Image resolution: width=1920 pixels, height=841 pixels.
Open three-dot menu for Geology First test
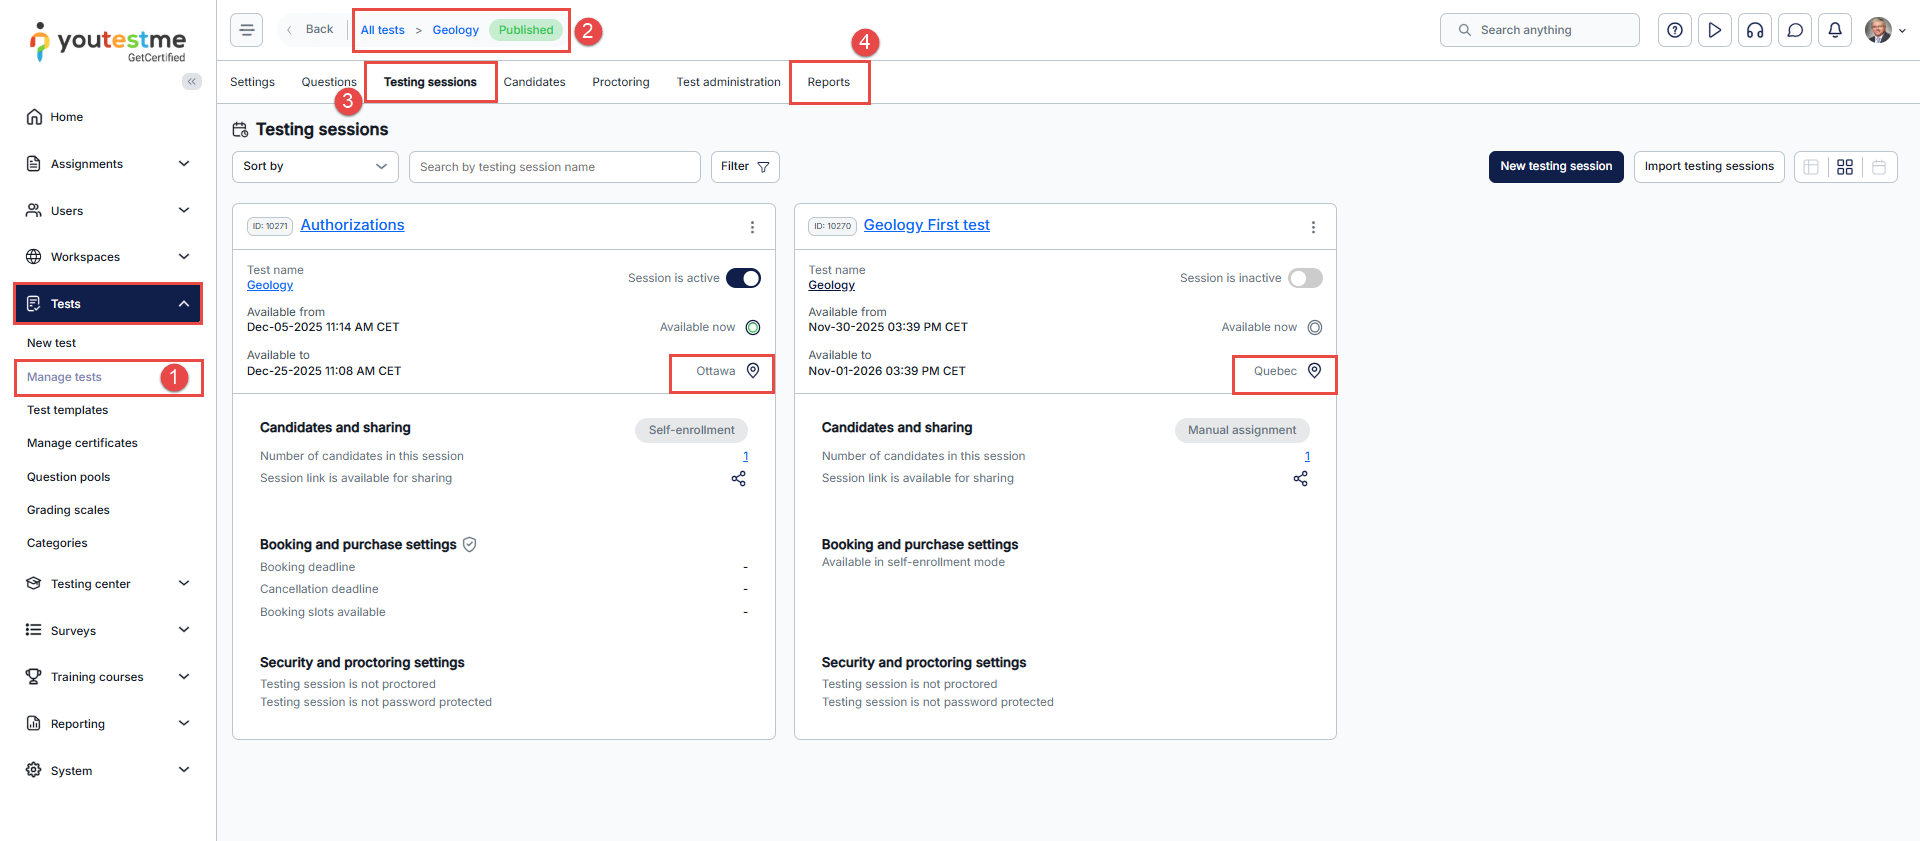[1313, 227]
